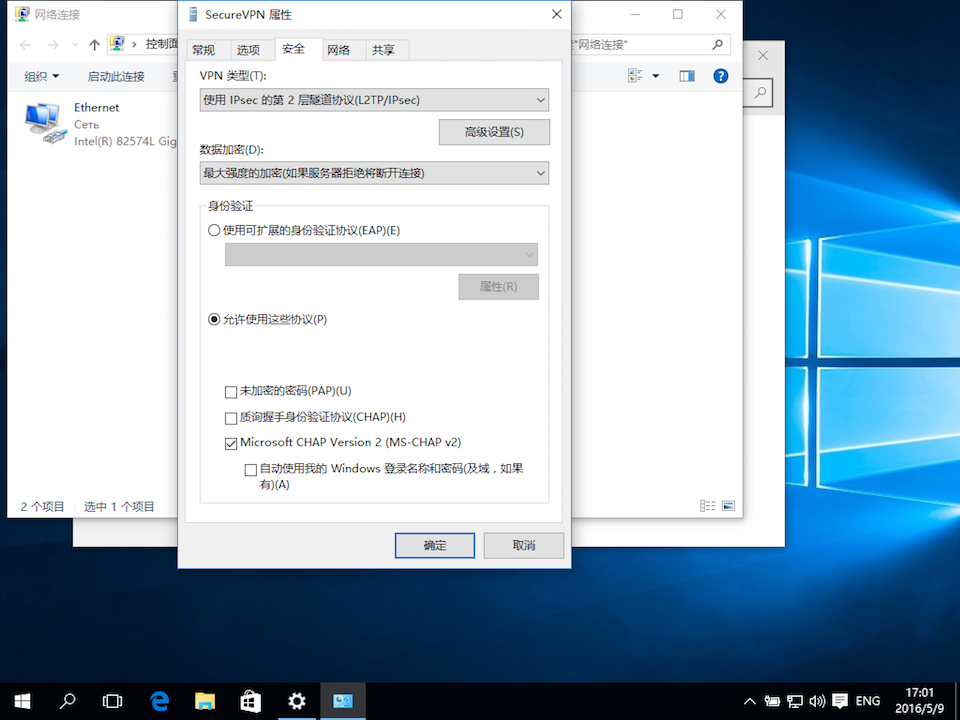
Task: Click the 取消 button
Action: point(523,546)
